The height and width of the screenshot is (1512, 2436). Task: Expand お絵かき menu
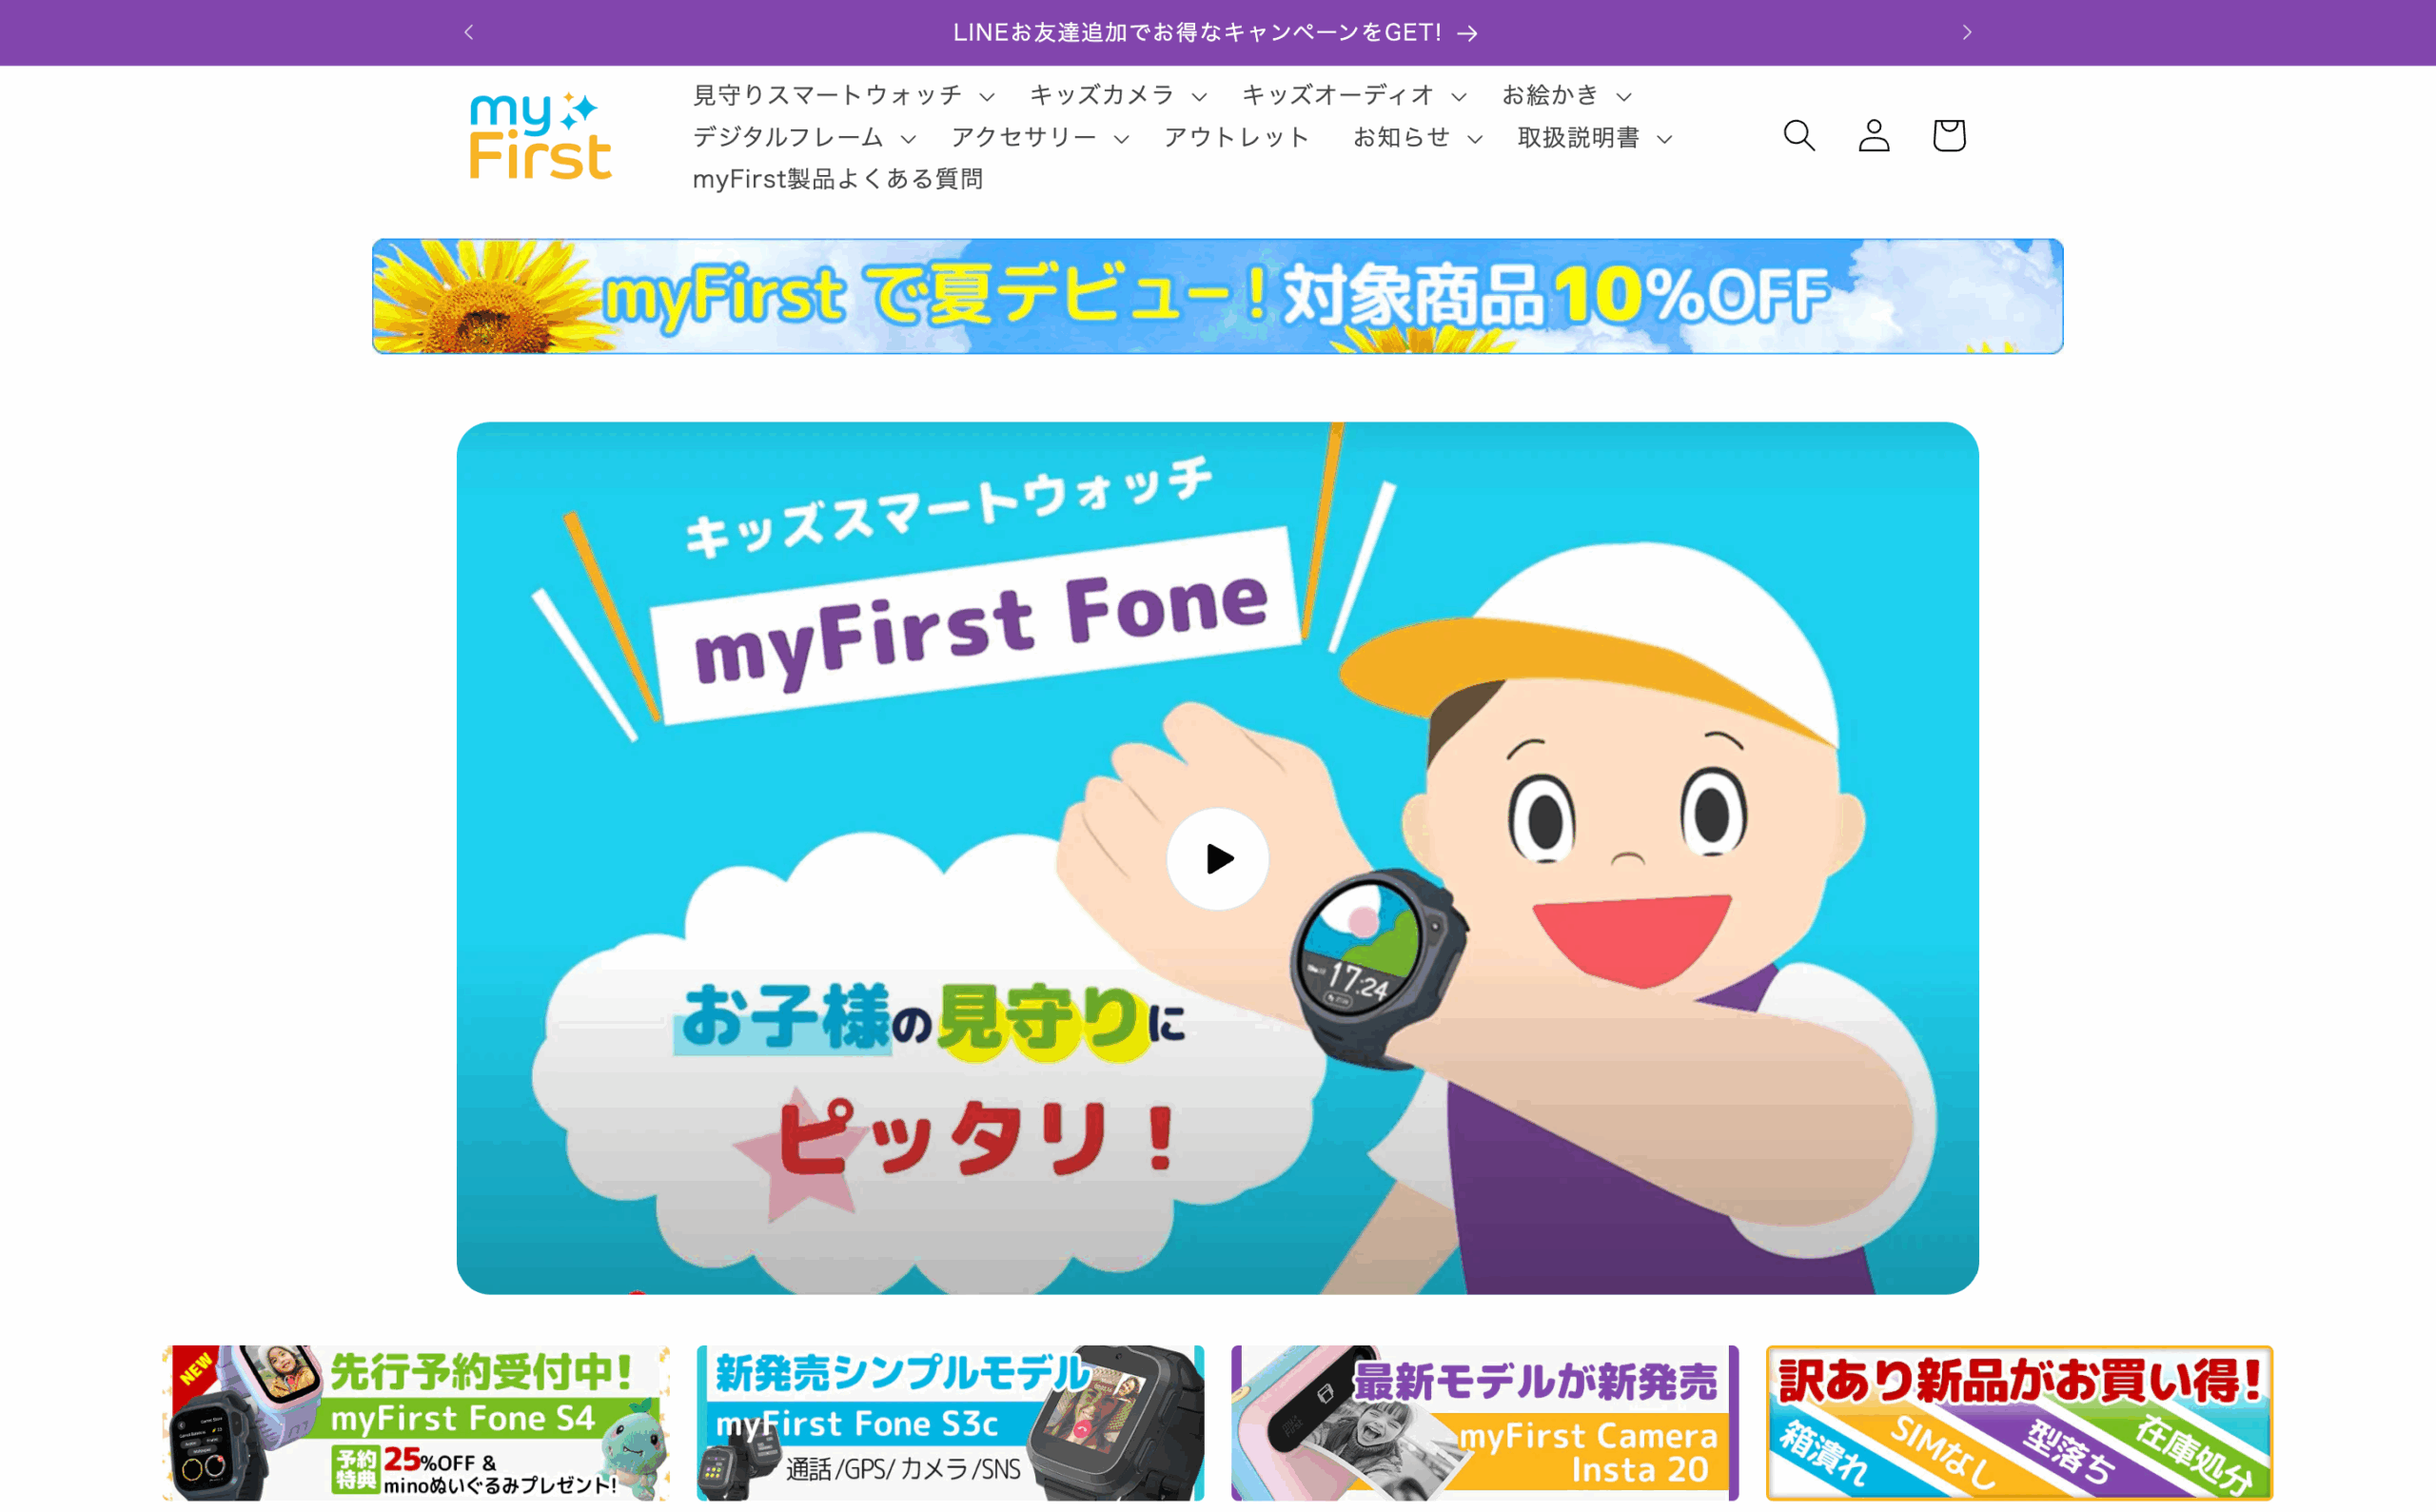[x=1566, y=95]
